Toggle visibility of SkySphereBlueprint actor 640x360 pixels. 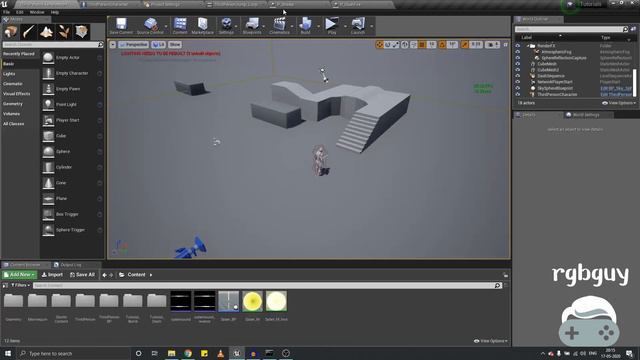point(518,88)
